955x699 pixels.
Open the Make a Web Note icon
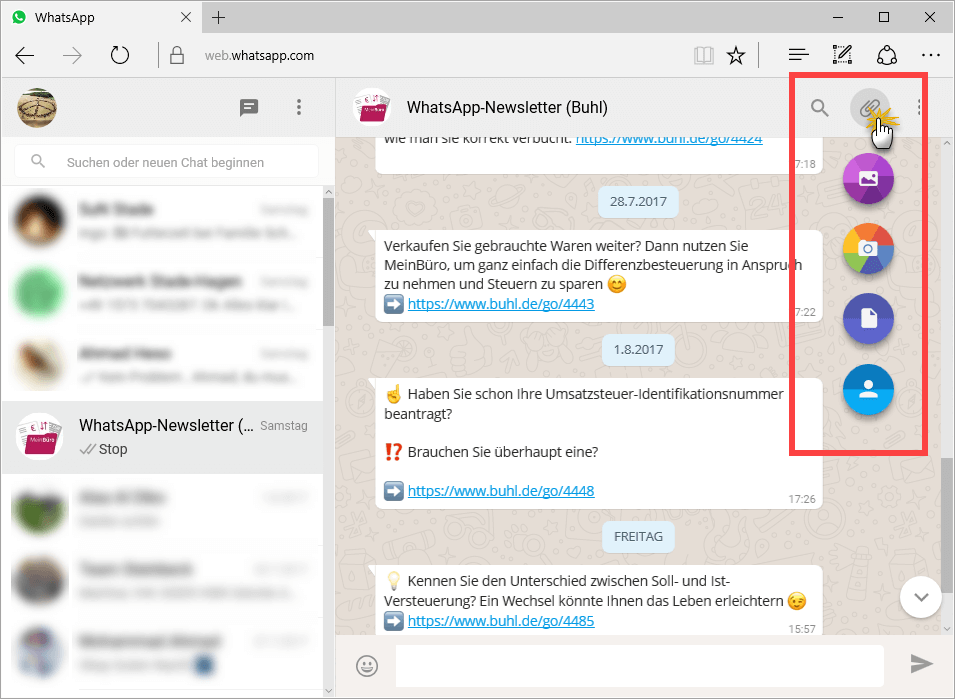(842, 55)
